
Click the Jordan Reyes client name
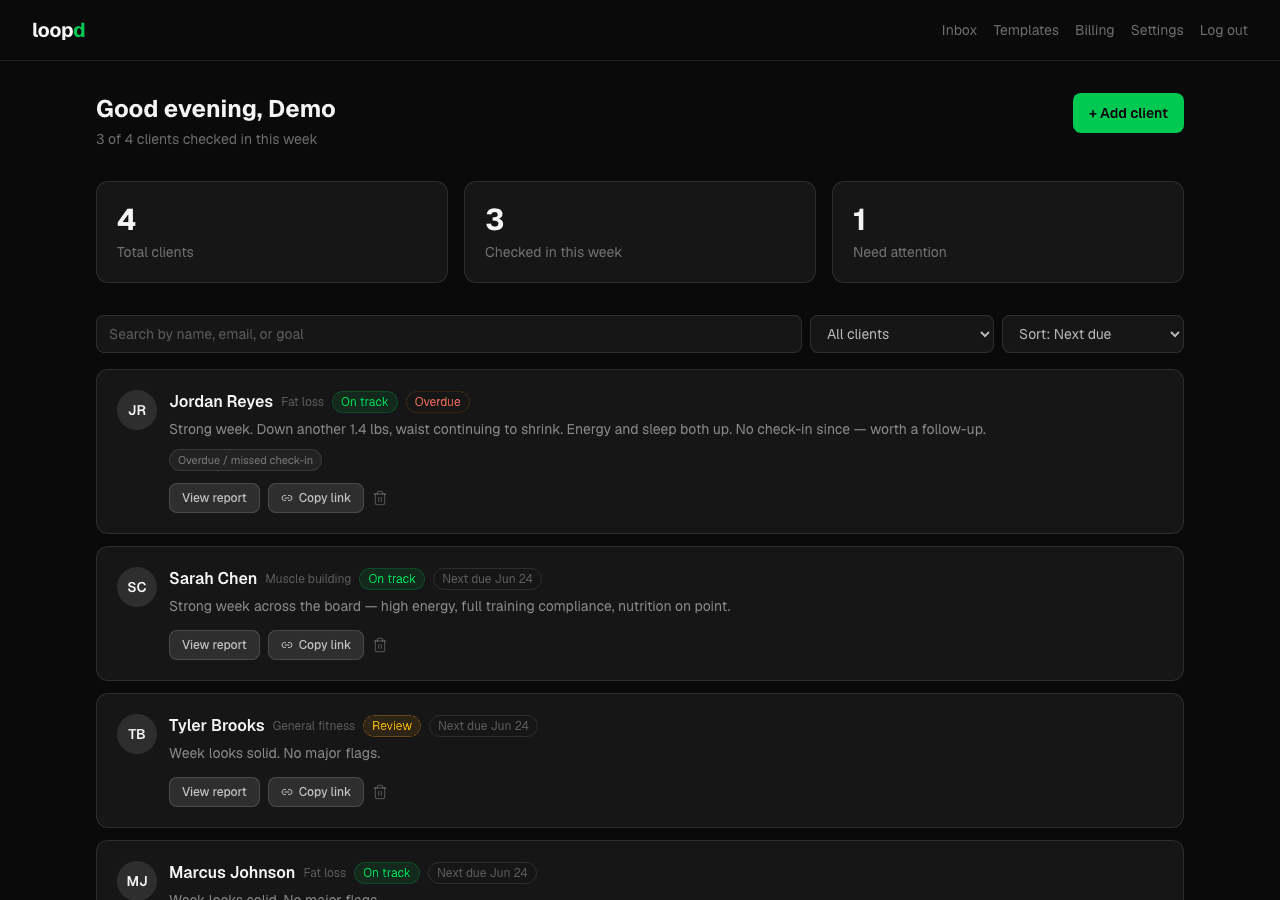coord(221,401)
